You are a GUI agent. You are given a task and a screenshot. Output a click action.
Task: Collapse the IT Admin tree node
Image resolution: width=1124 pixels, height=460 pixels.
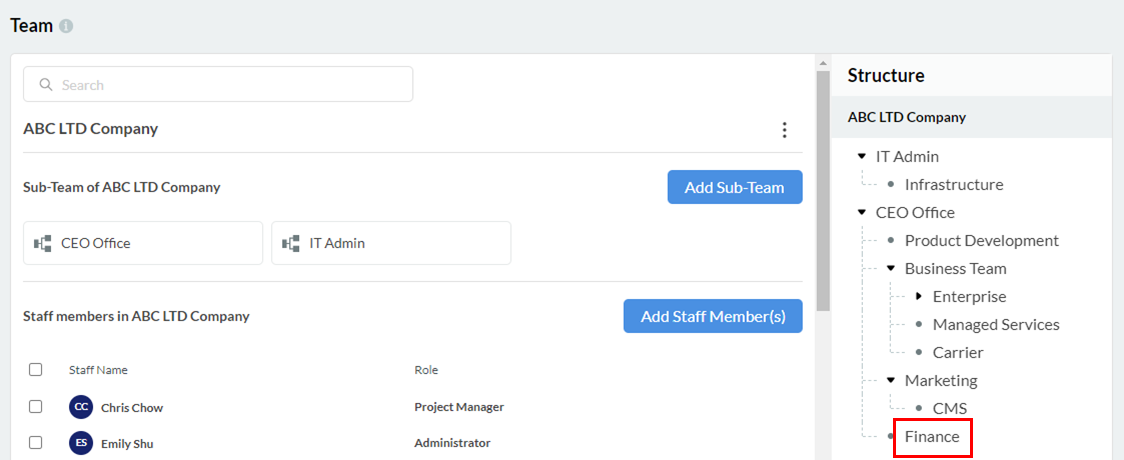[x=862, y=157]
